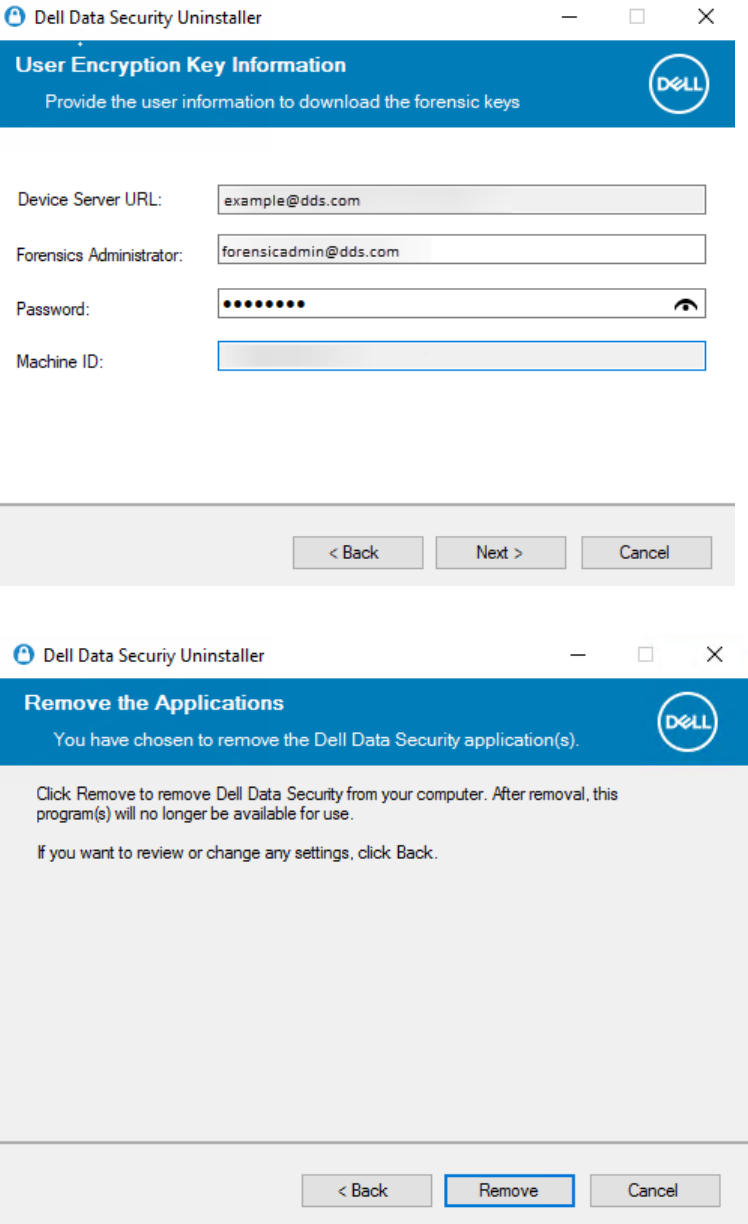The height and width of the screenshot is (1224, 748).
Task: Select the Password input field
Action: pyautogui.click(x=462, y=304)
